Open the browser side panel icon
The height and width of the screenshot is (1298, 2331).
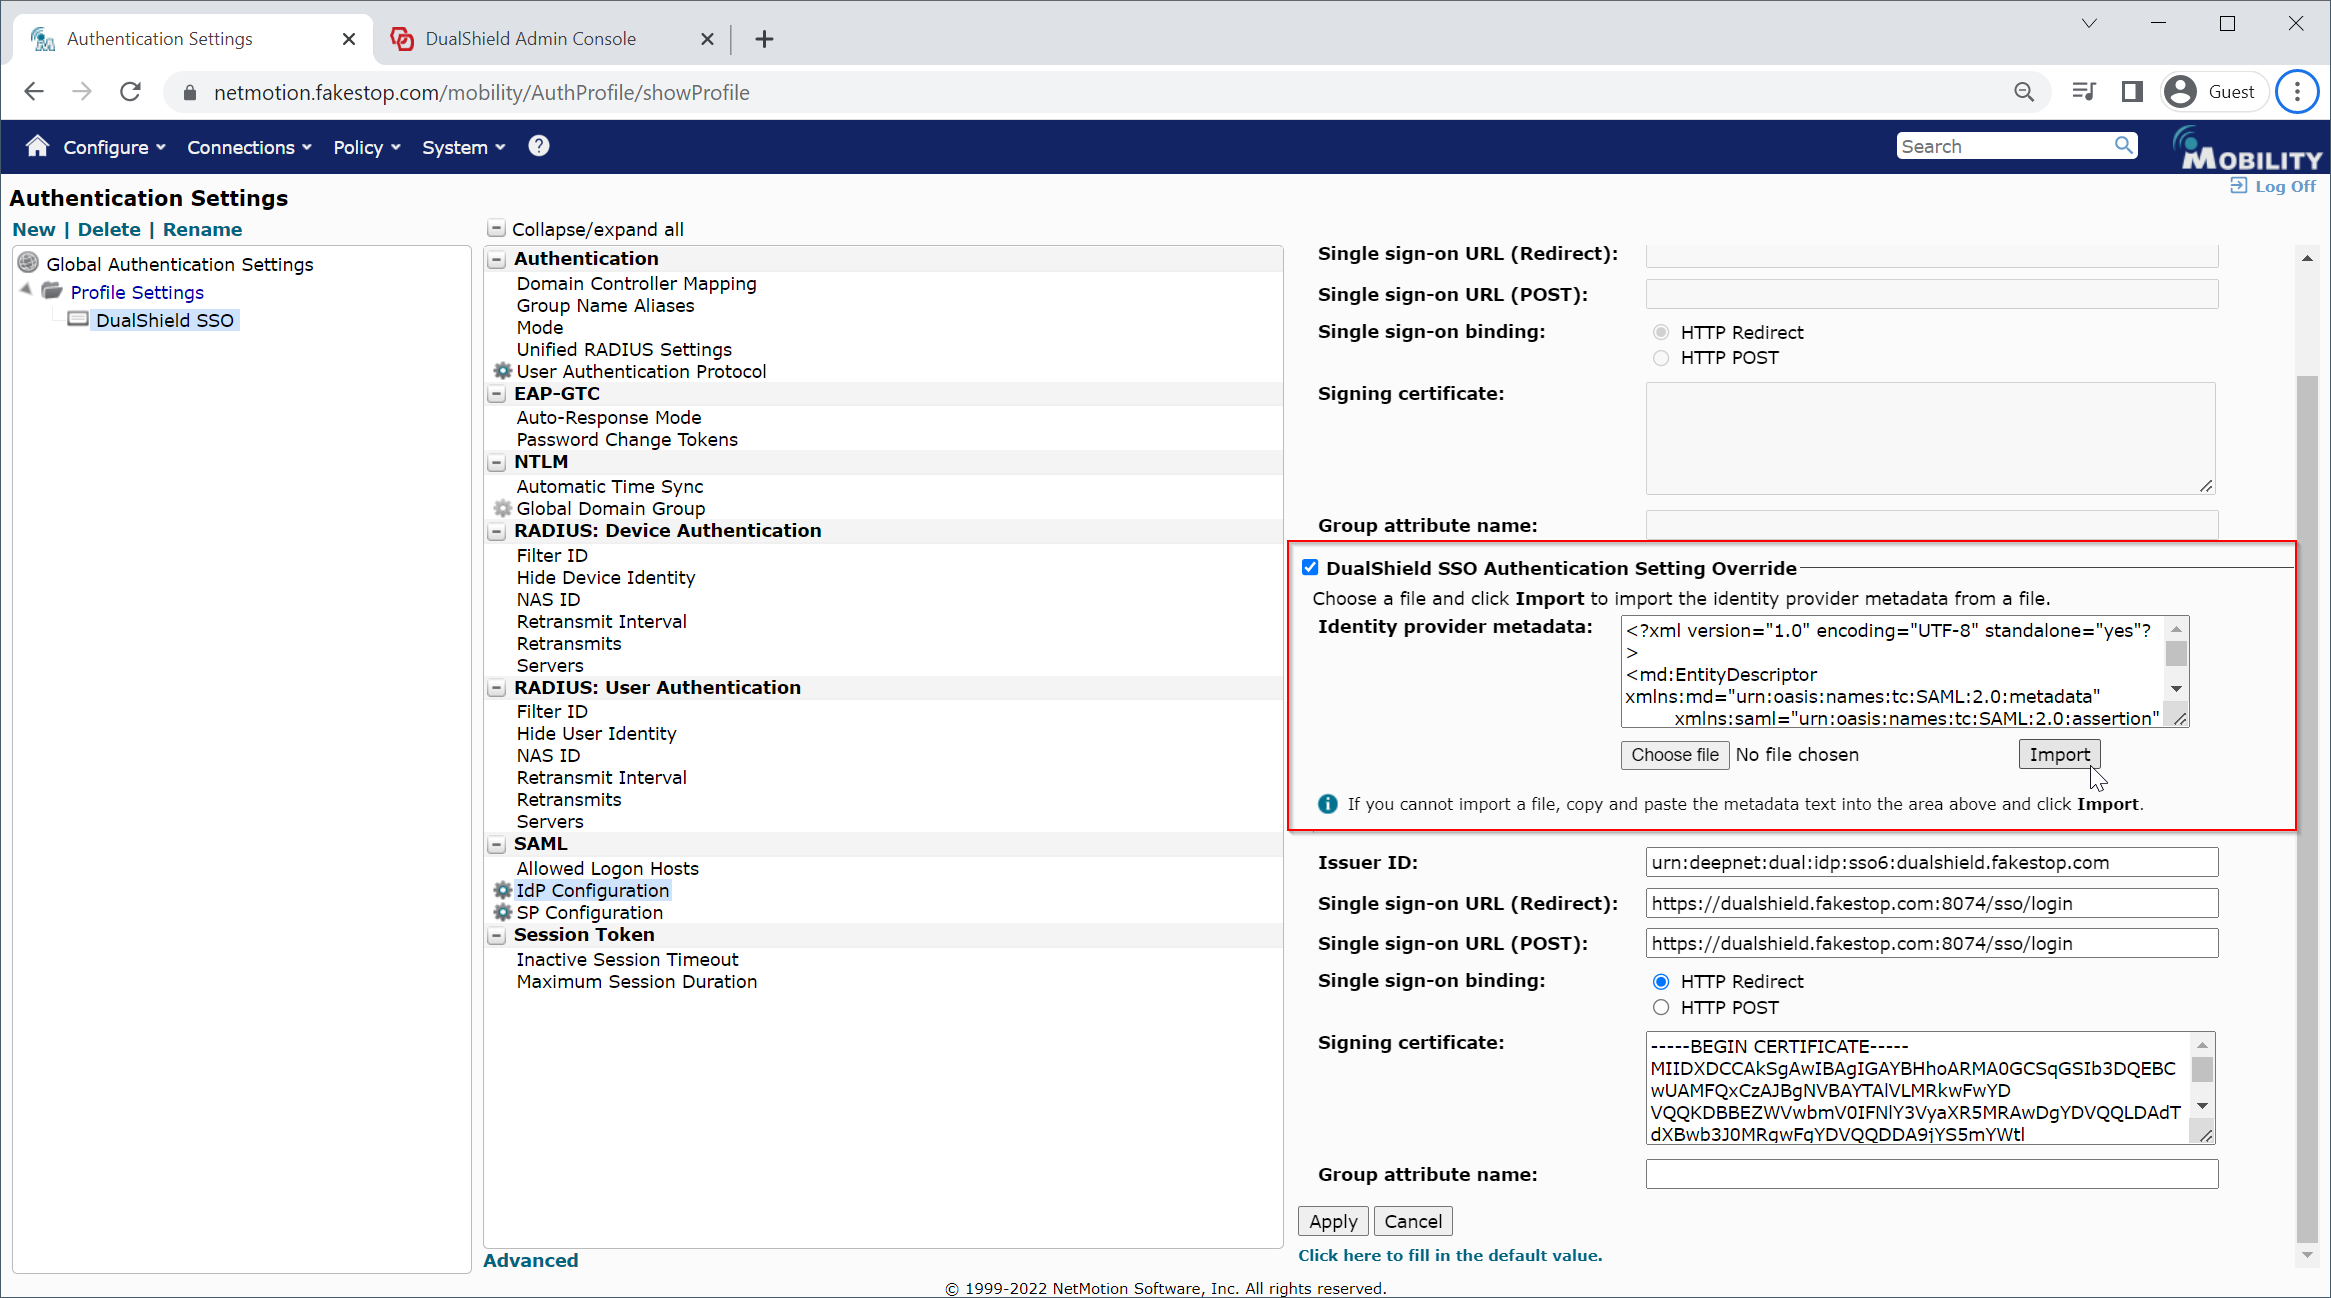(2131, 92)
